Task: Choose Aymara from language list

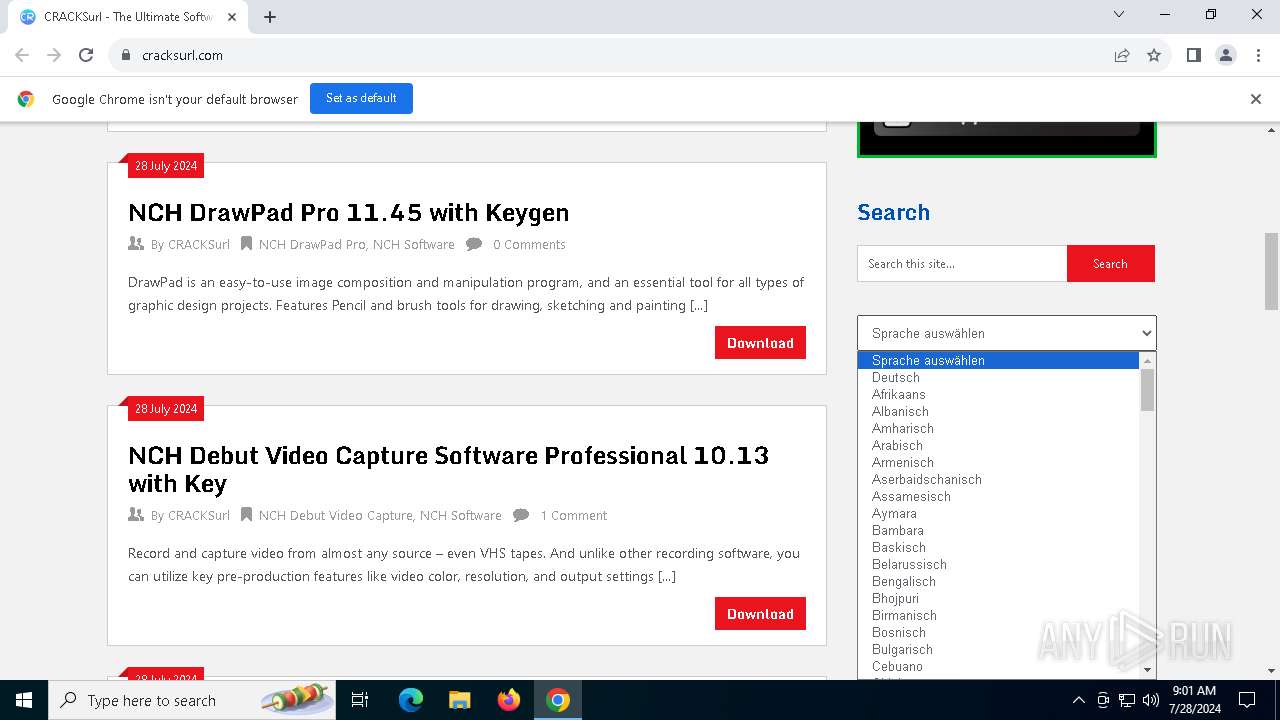Action: (998, 513)
